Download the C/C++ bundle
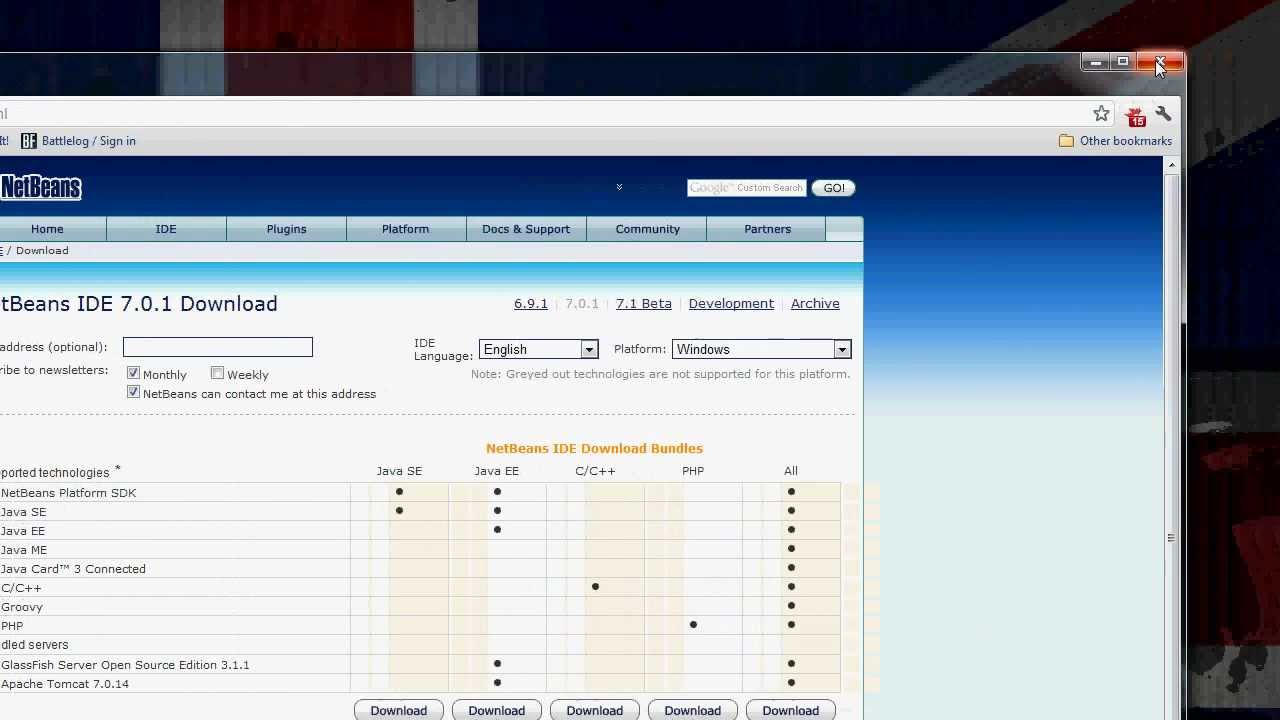This screenshot has height=720, width=1280. (x=594, y=710)
